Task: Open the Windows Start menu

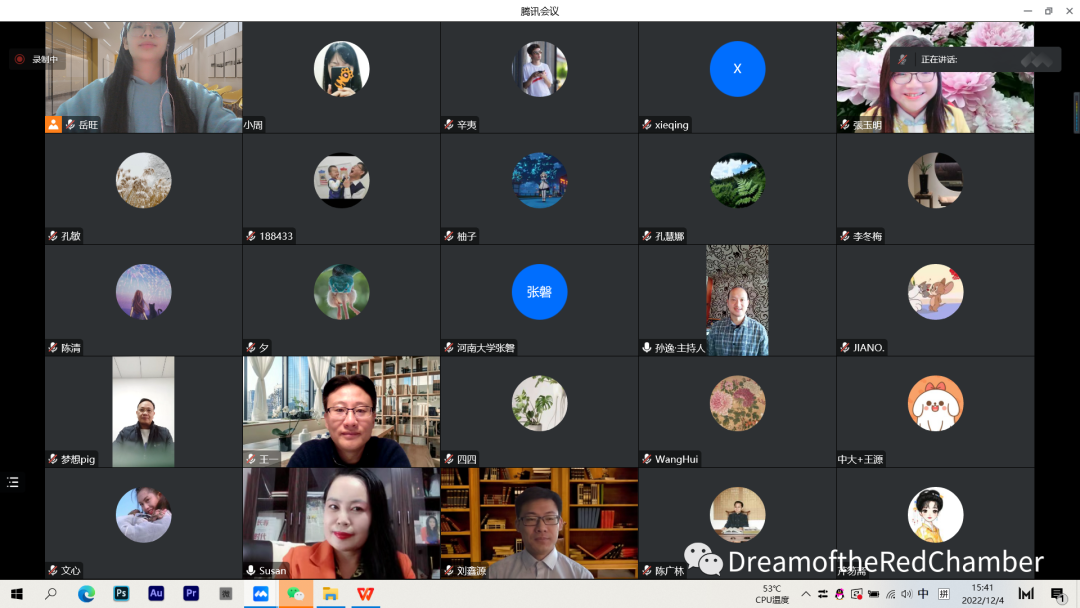Action: (x=16, y=594)
